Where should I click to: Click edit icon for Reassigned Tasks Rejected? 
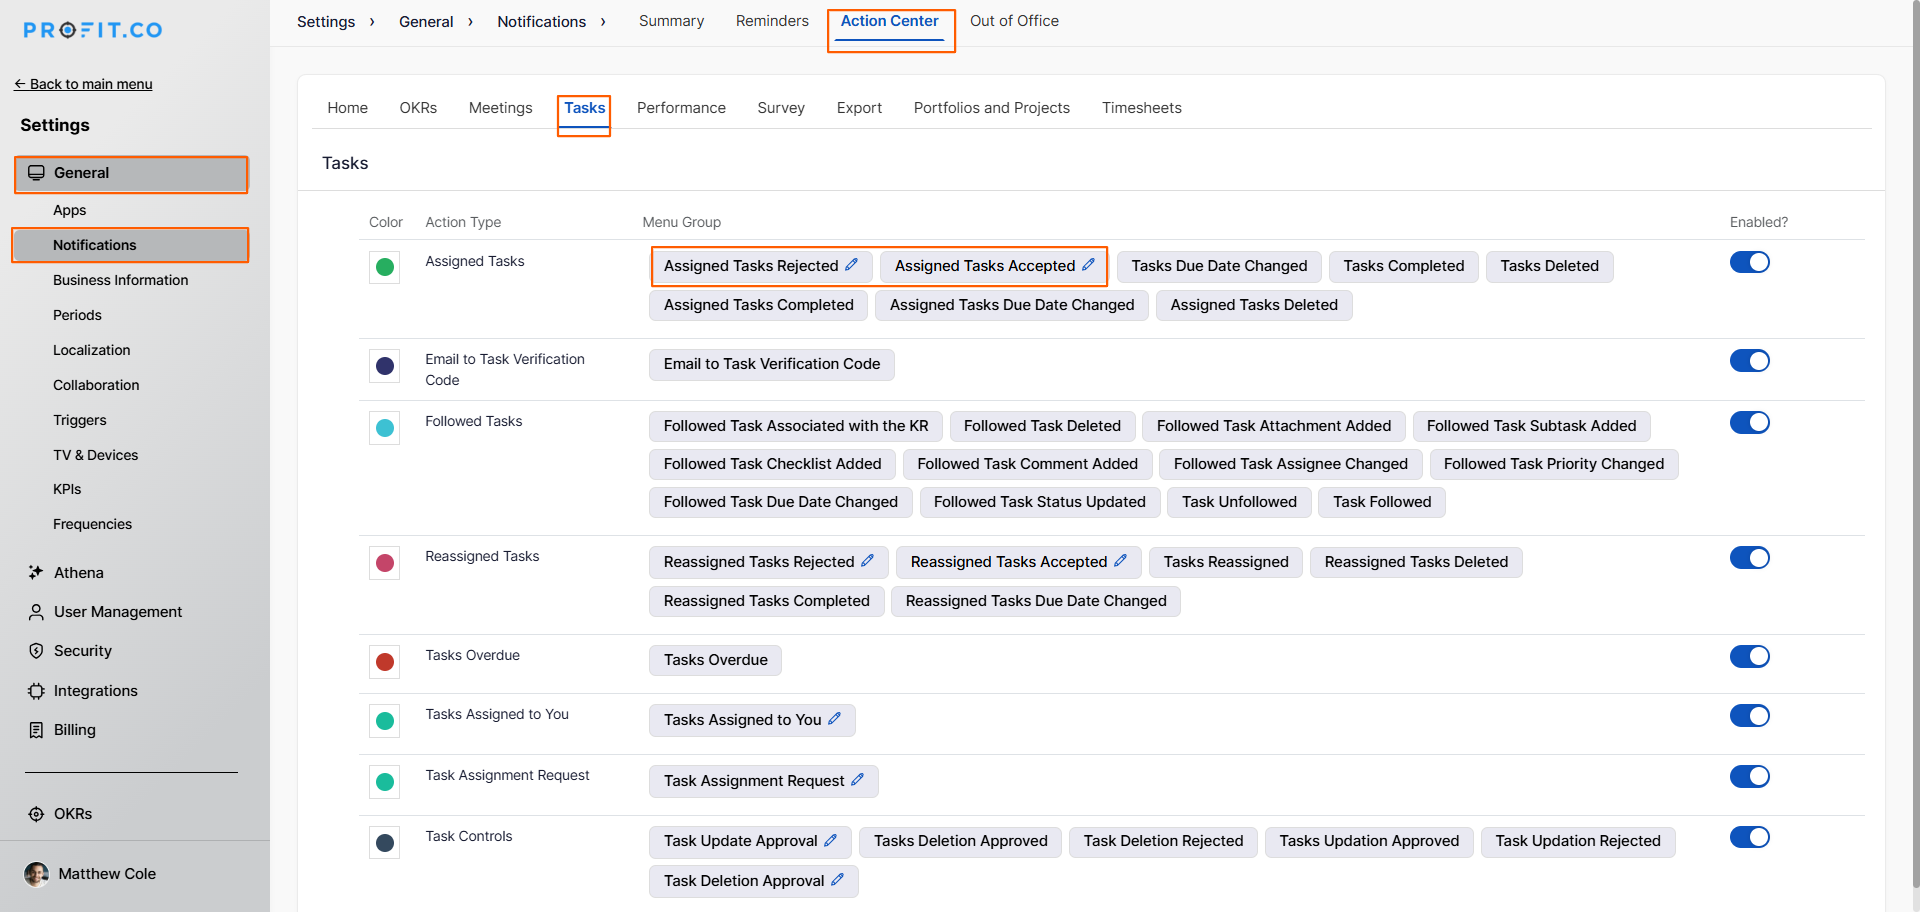click(867, 561)
